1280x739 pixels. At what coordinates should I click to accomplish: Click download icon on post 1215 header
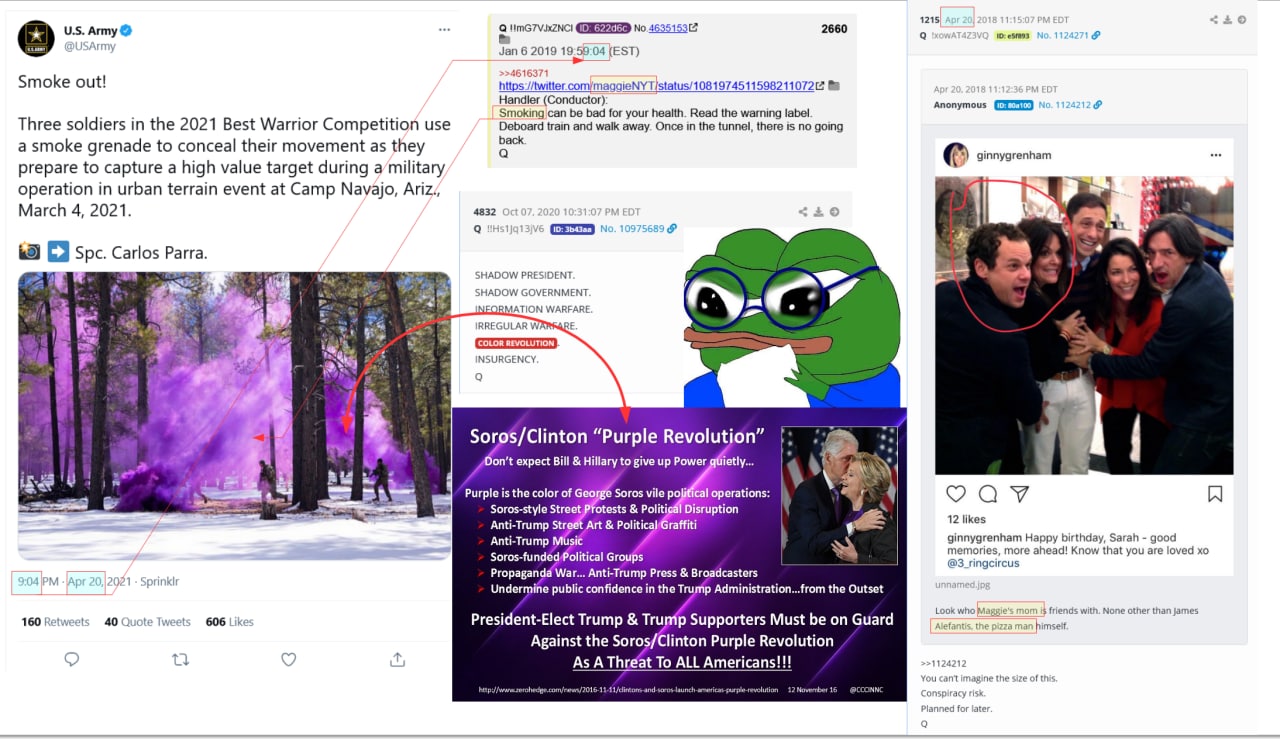(1227, 20)
